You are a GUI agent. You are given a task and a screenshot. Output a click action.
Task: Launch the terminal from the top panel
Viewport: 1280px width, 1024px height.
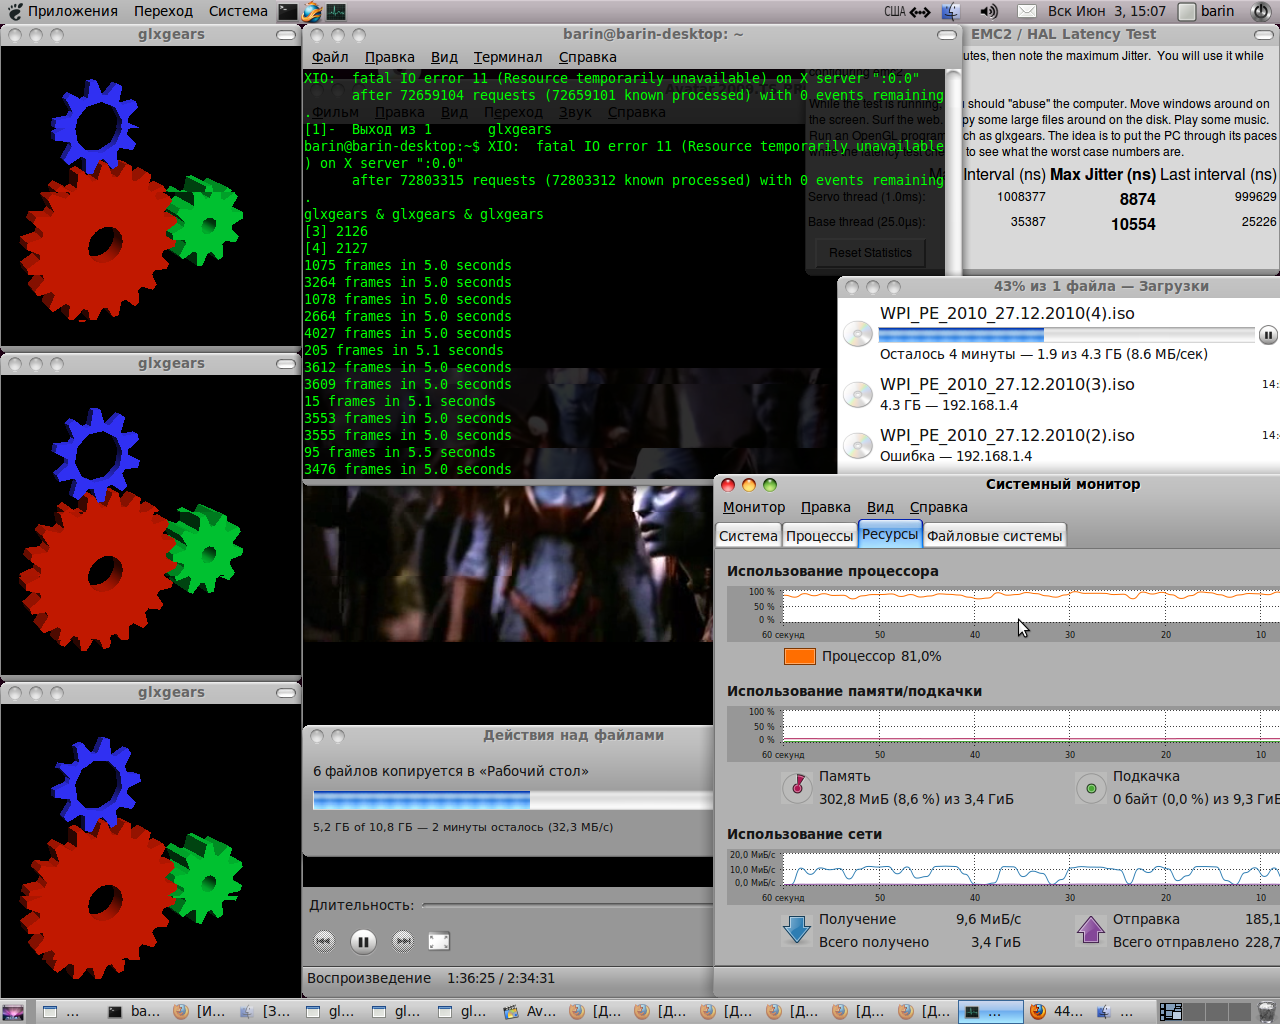click(x=288, y=12)
